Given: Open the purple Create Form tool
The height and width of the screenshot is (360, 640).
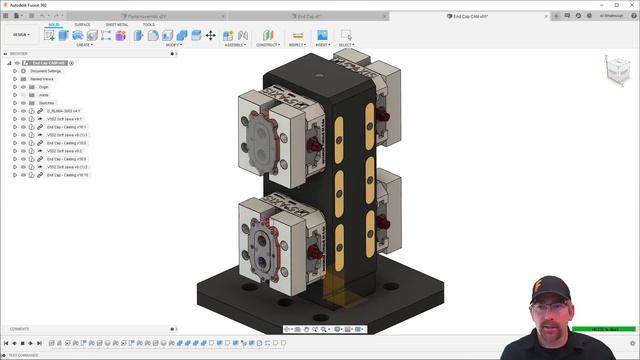Looking at the screenshot, I should pyautogui.click(x=120, y=35).
